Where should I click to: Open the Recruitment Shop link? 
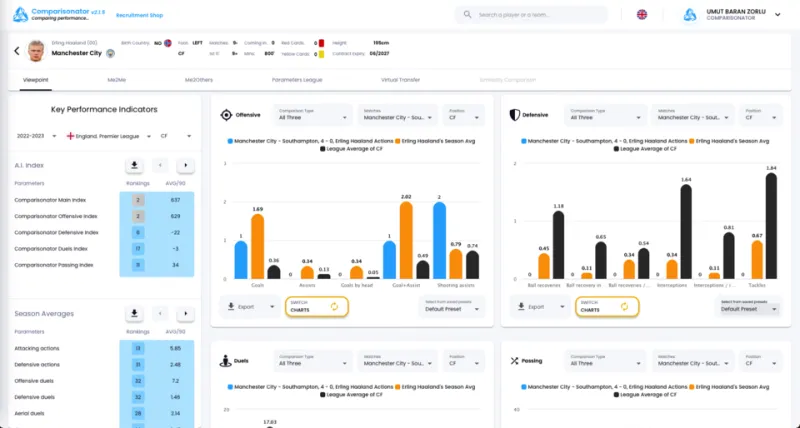tap(139, 15)
